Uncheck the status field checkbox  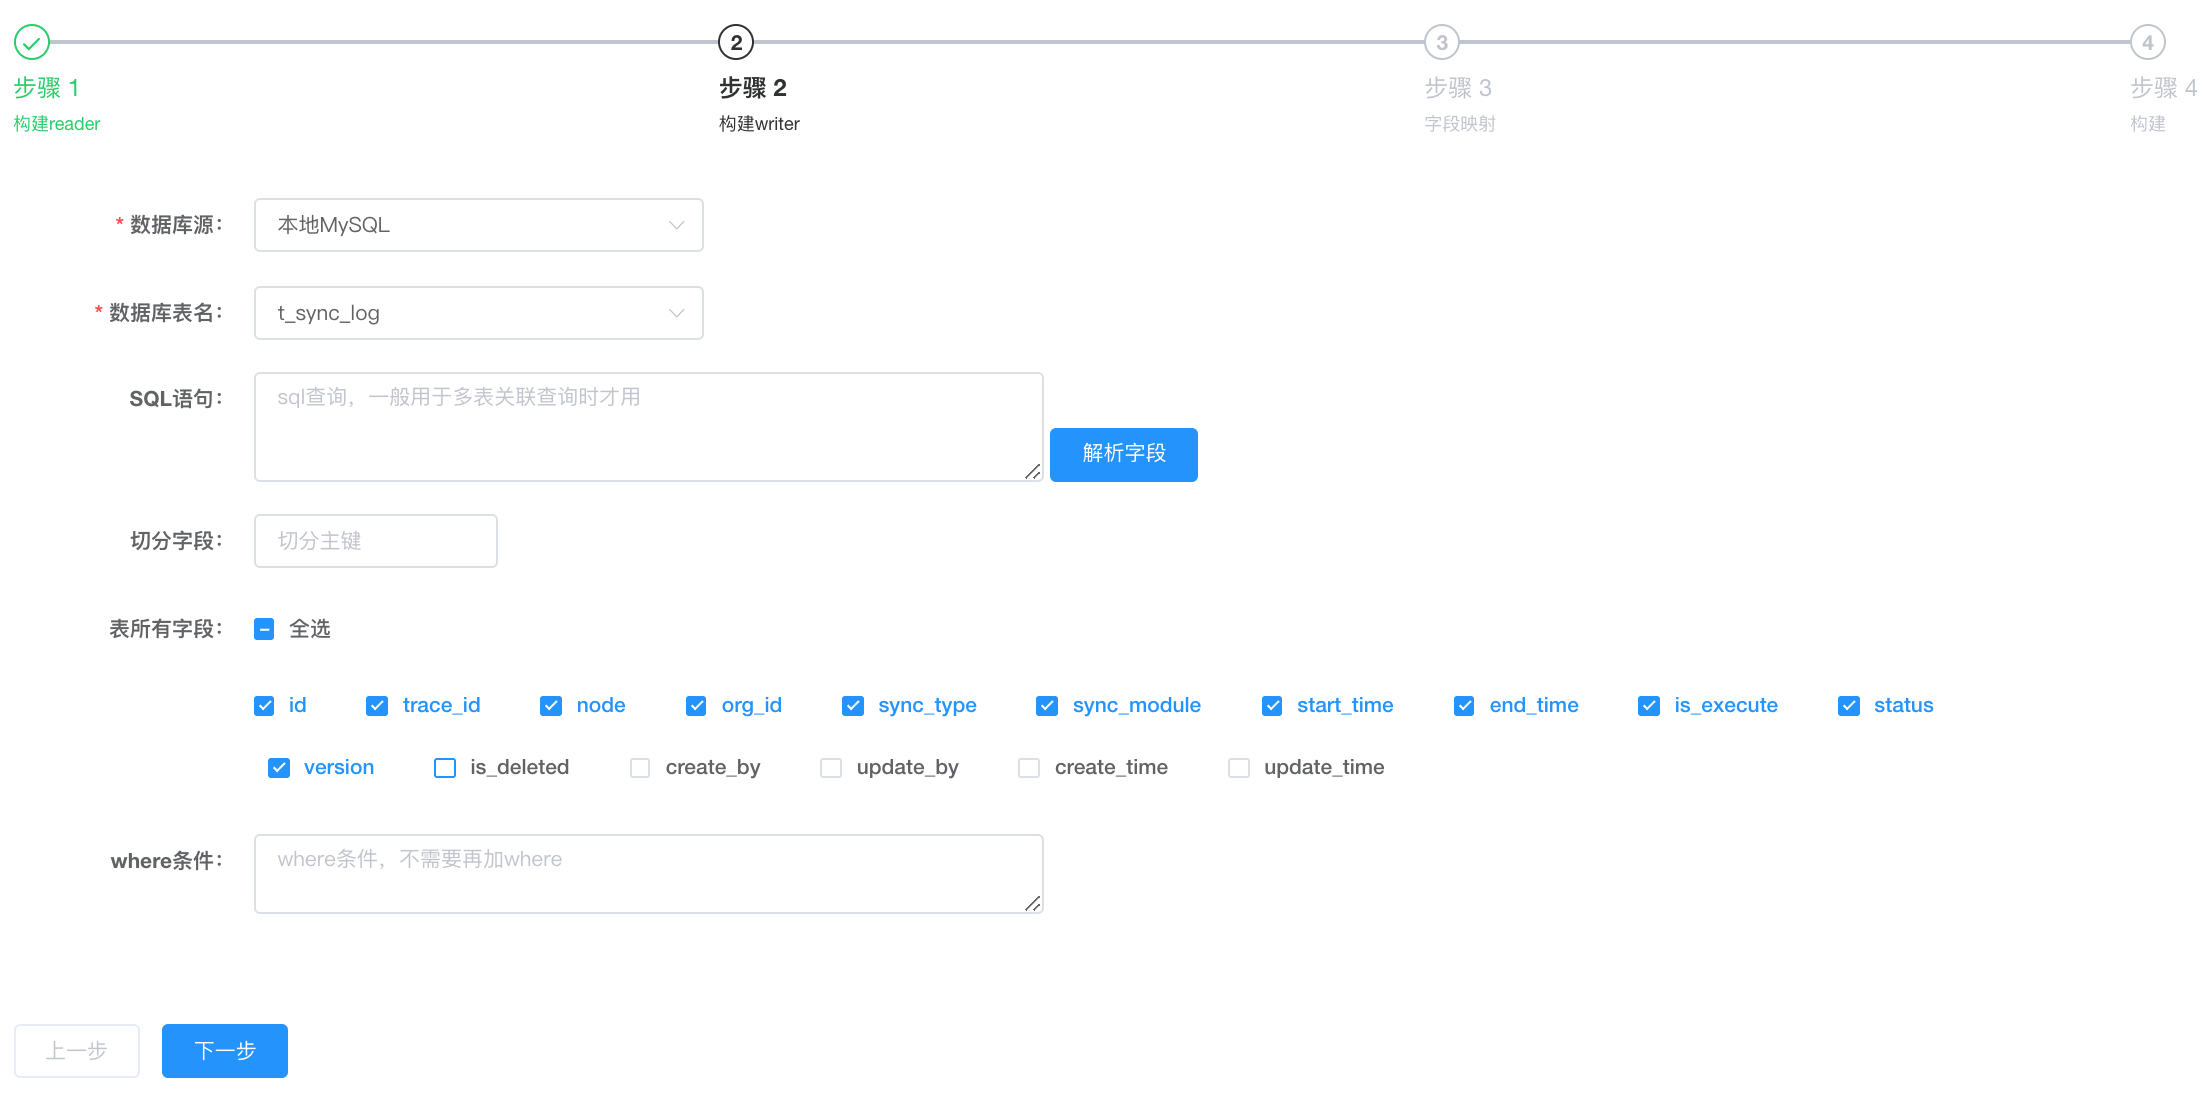pos(1849,706)
